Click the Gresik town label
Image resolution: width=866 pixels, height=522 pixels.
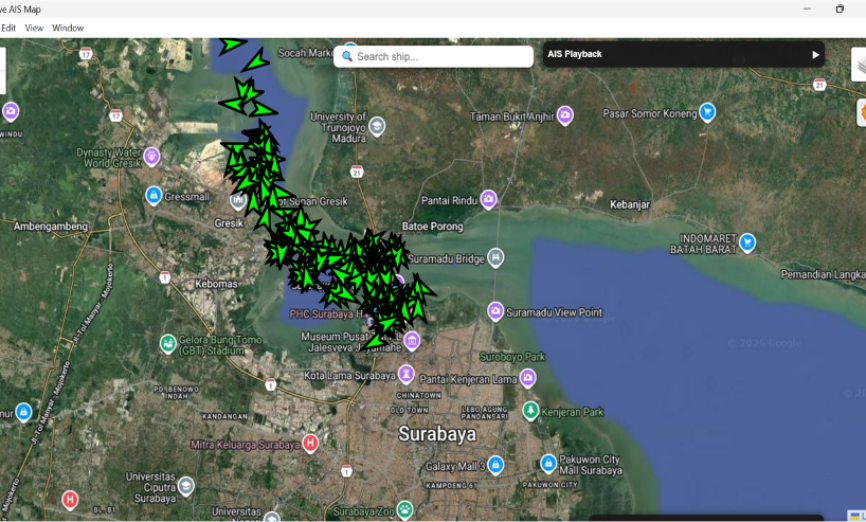pos(229,223)
